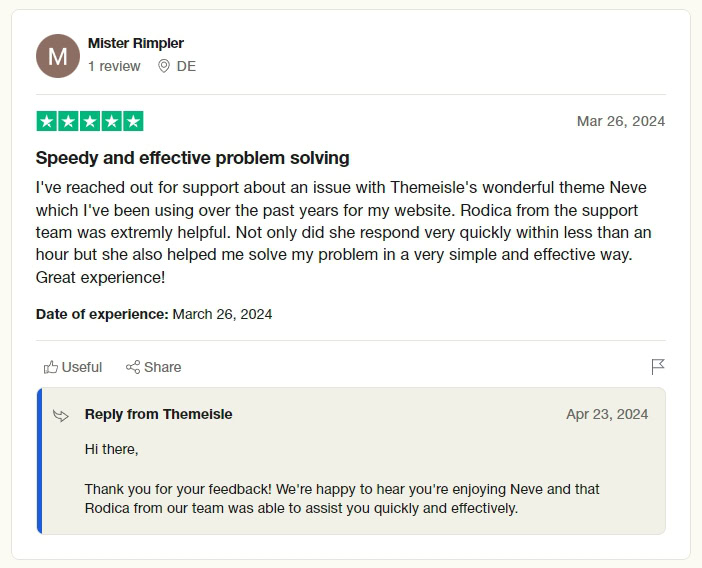
Task: Flag this review with the flag icon
Action: 658,367
